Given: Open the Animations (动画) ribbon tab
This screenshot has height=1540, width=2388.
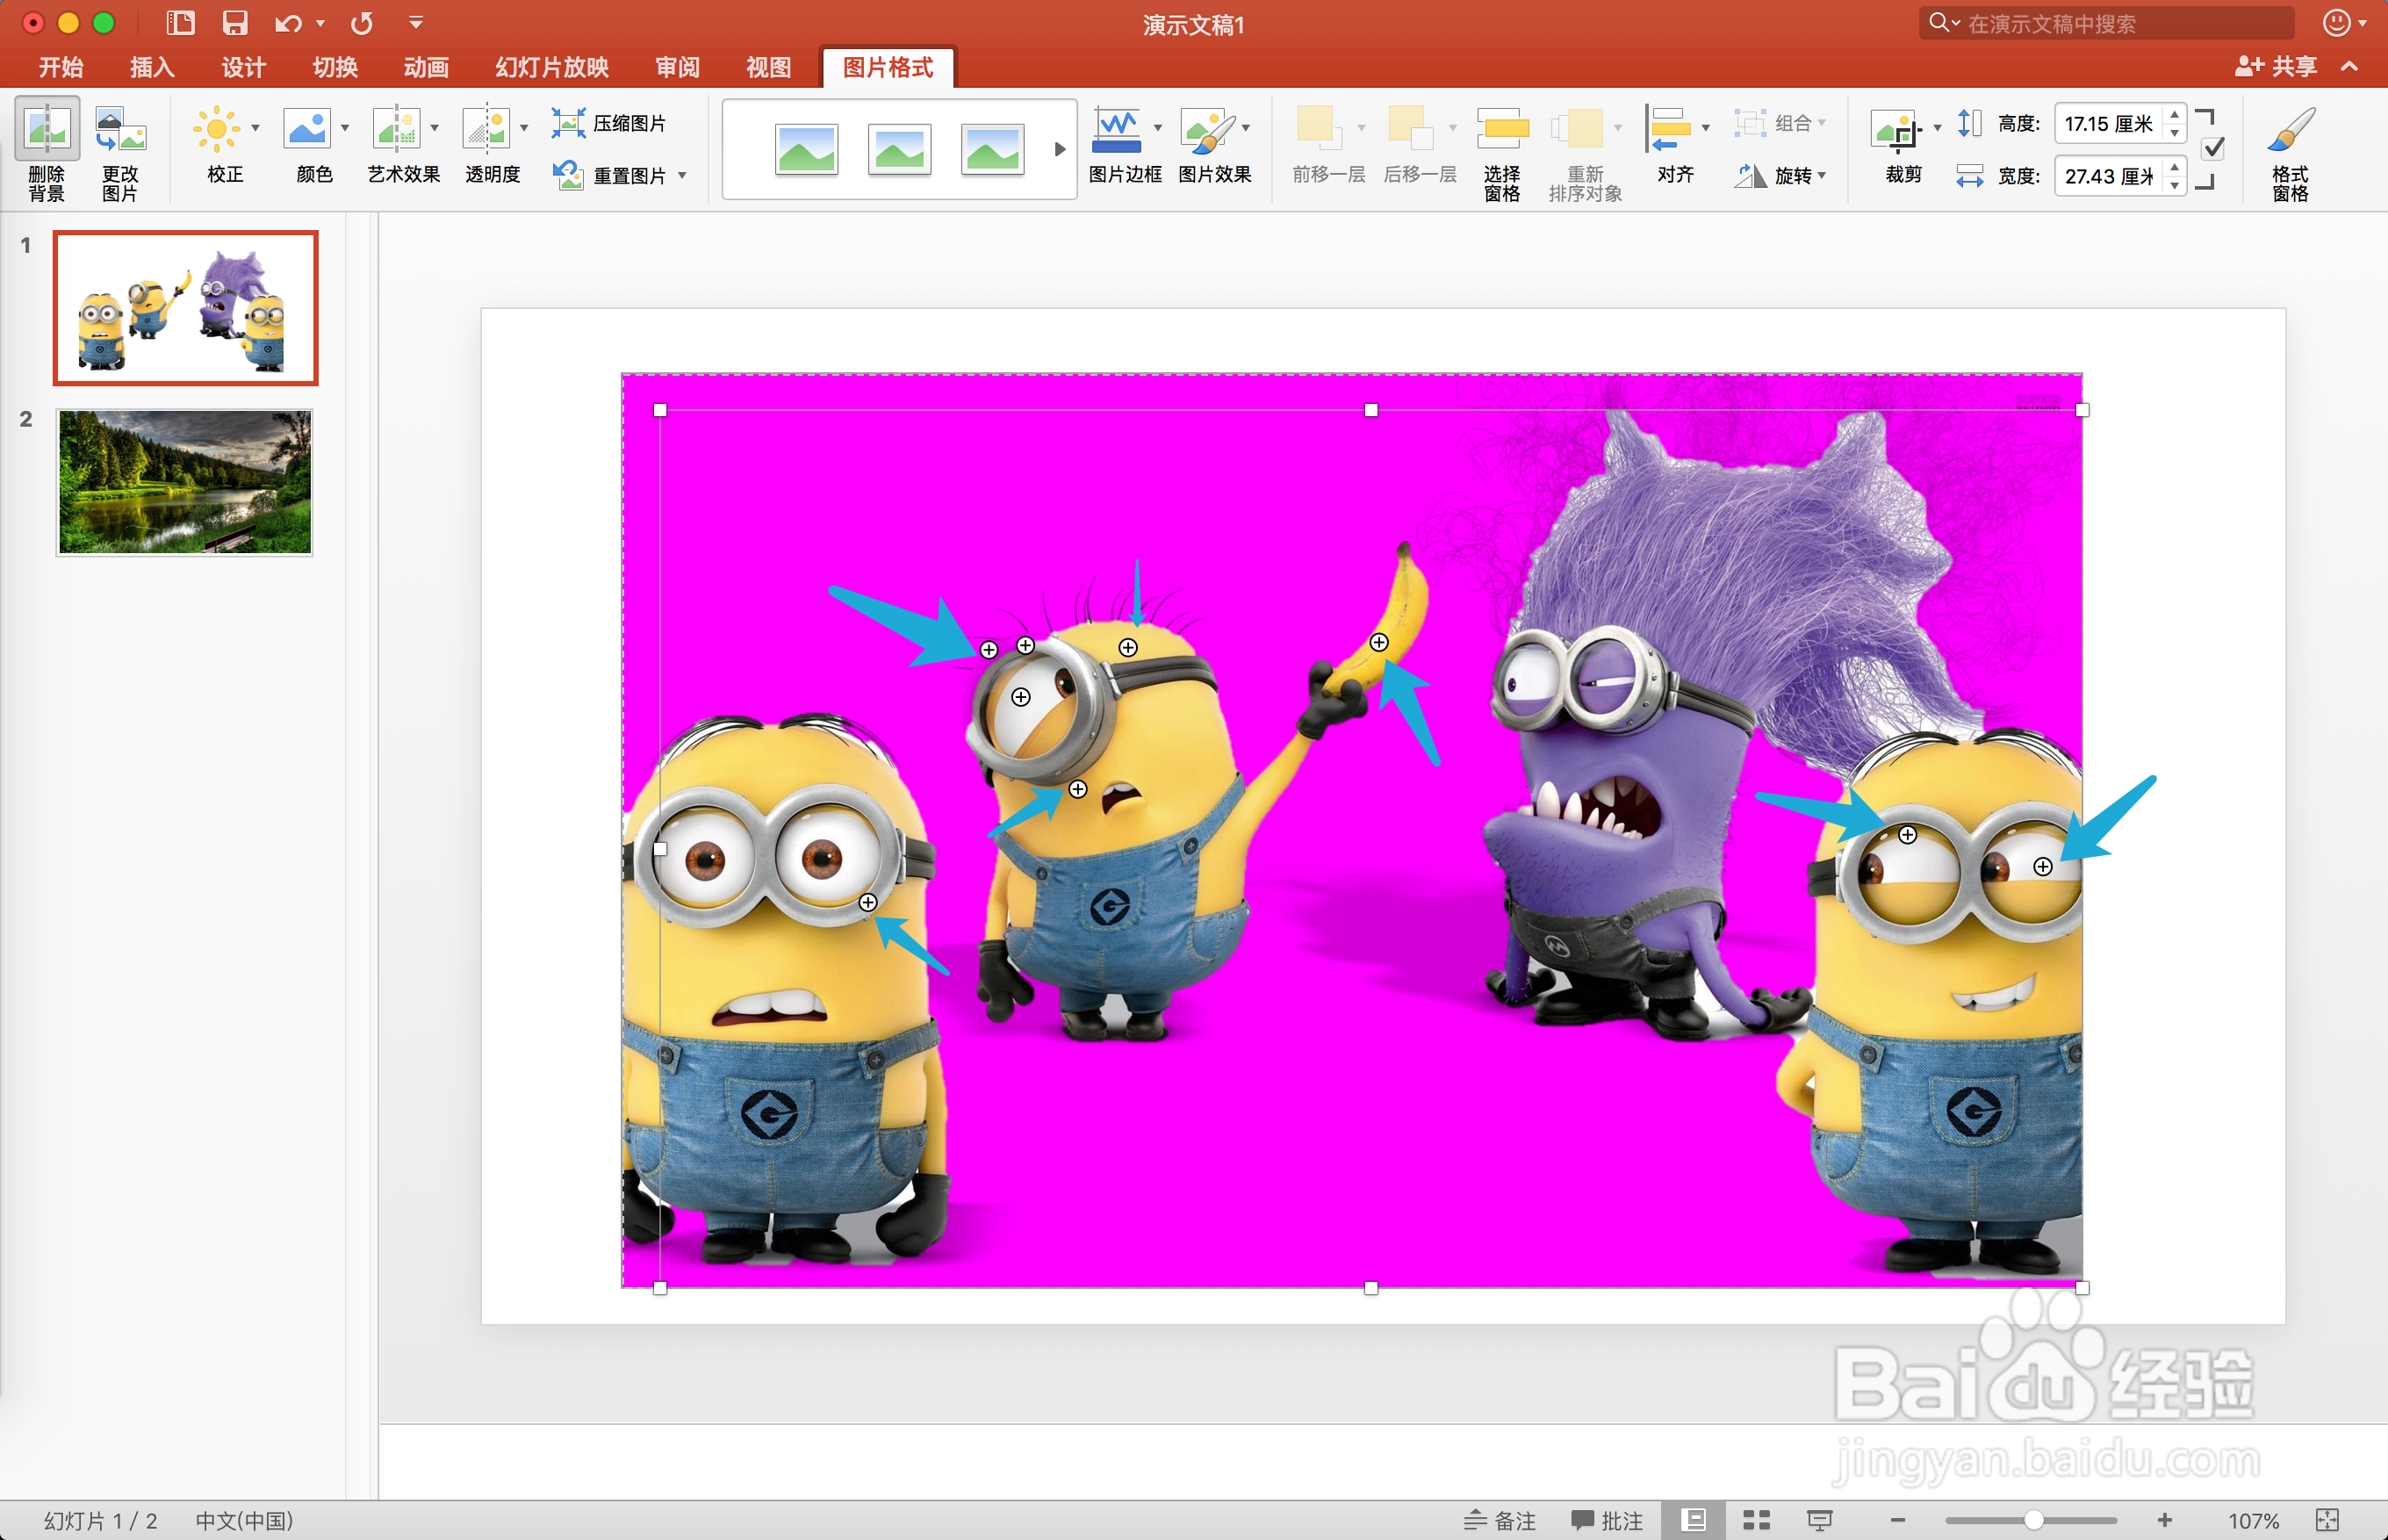Looking at the screenshot, I should [x=426, y=67].
